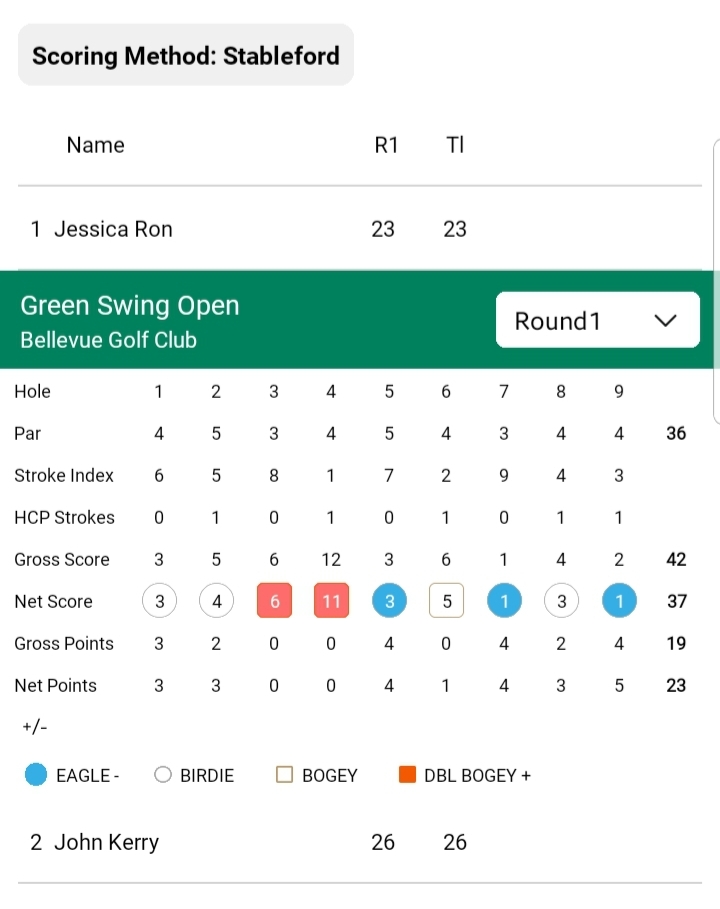Click the DBL BOGEY orange legend square
Screen dimensions: 720x909
pos(407,775)
